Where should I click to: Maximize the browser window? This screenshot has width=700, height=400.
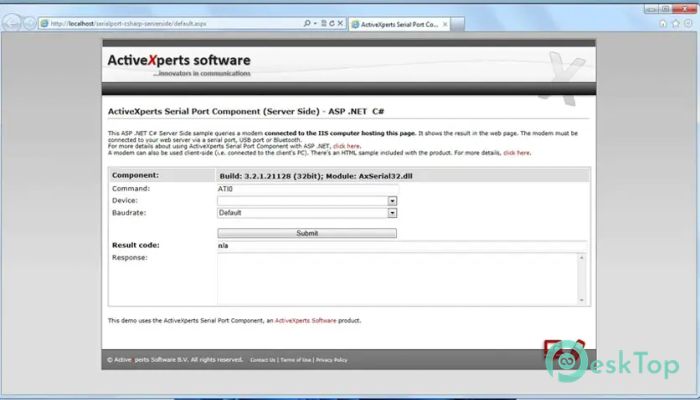(665, 9)
